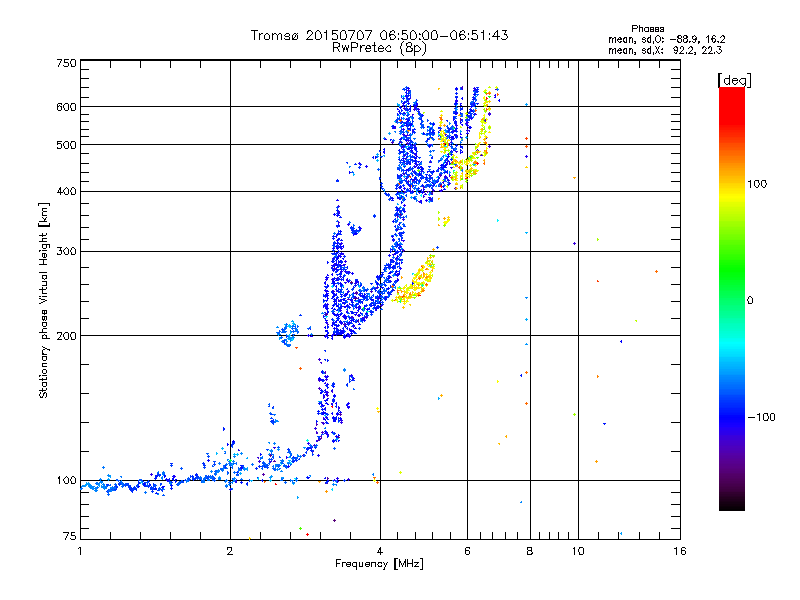The width and height of the screenshot is (800, 600).
Task: Click the y-axis tick label '75'
Action: point(70,536)
